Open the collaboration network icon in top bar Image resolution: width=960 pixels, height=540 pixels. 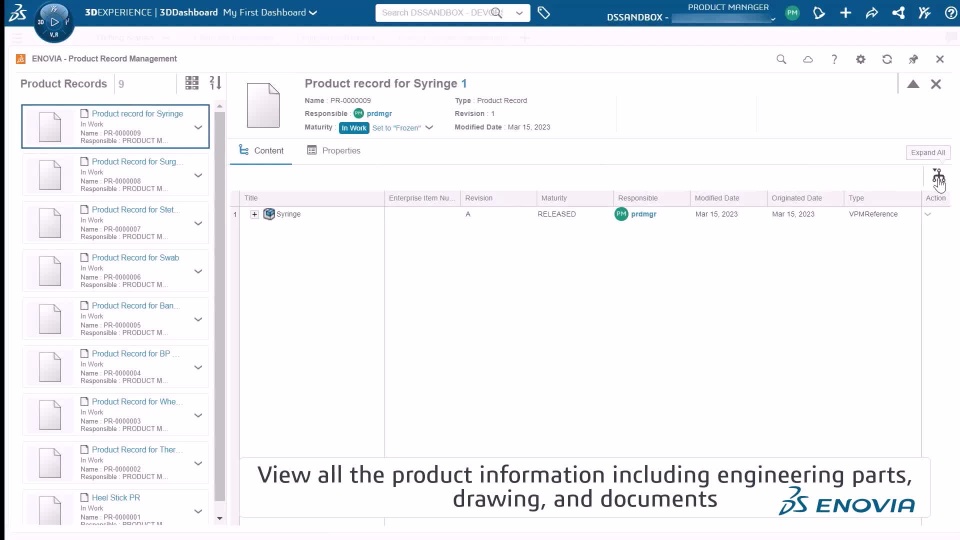tap(898, 13)
